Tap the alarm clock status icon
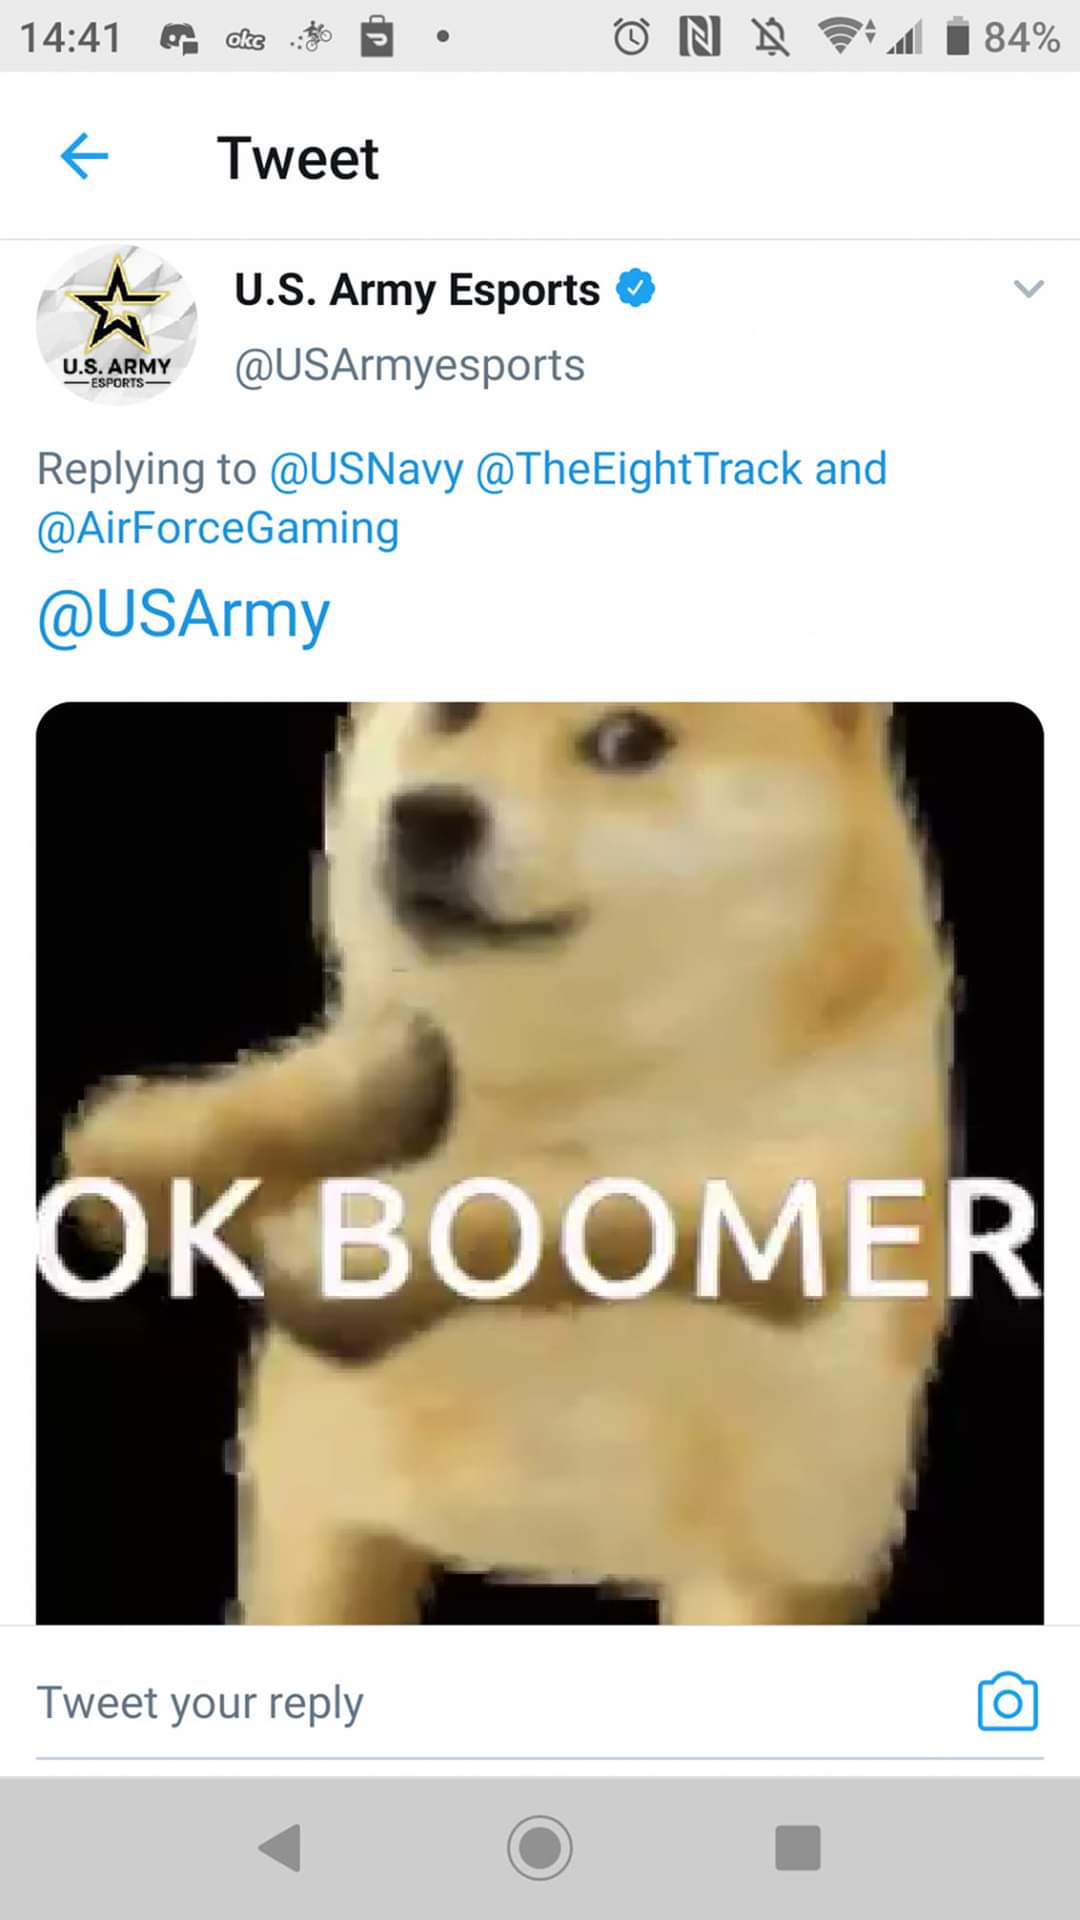The height and width of the screenshot is (1920, 1080). tap(631, 38)
